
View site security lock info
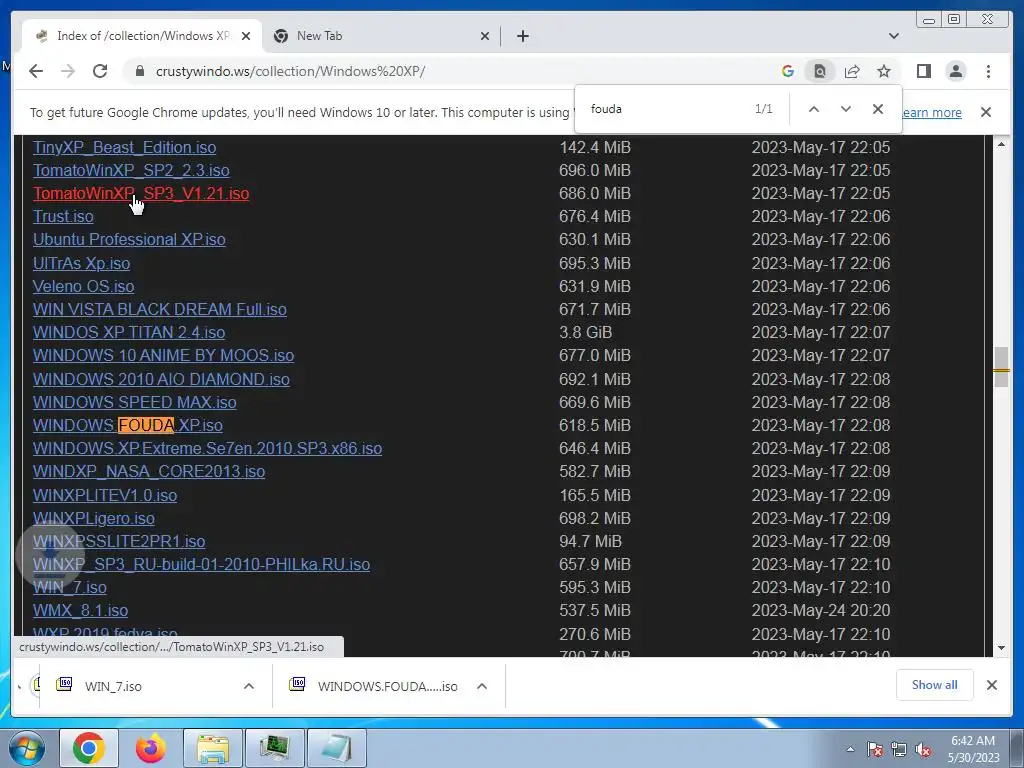coord(139,71)
